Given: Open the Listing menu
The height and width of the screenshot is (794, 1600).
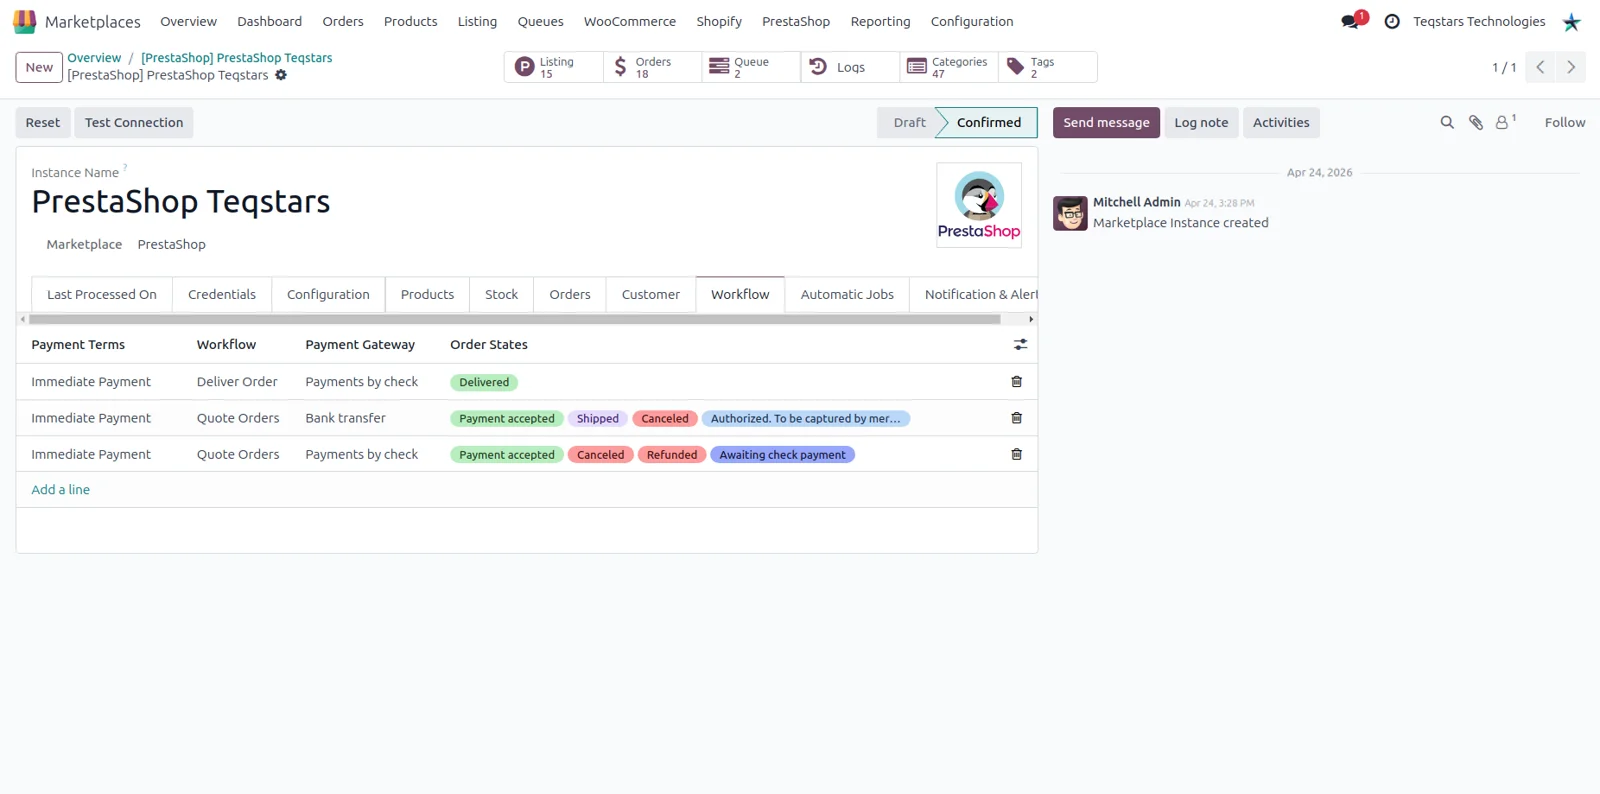Looking at the screenshot, I should [477, 21].
